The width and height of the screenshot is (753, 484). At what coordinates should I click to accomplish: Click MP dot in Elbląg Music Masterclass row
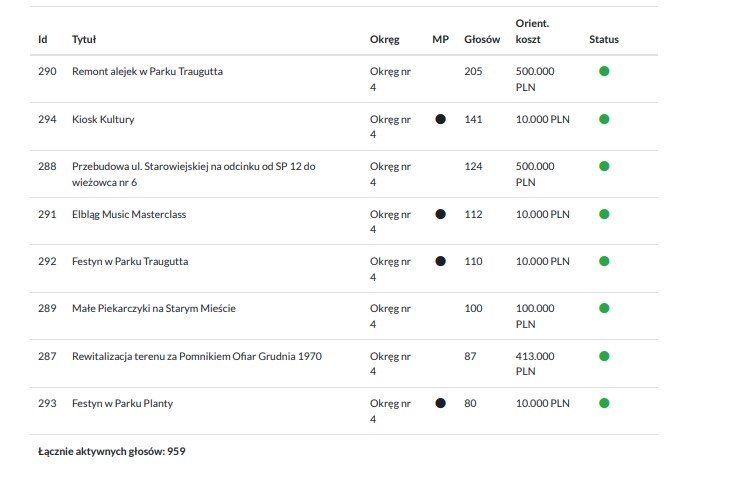[440, 214]
